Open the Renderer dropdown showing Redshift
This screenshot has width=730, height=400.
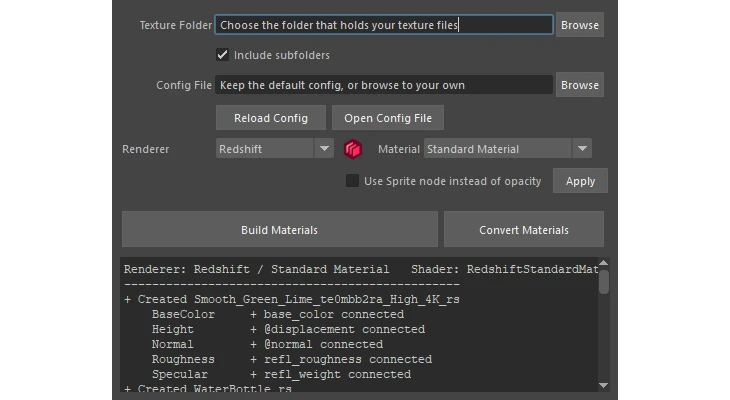[275, 149]
